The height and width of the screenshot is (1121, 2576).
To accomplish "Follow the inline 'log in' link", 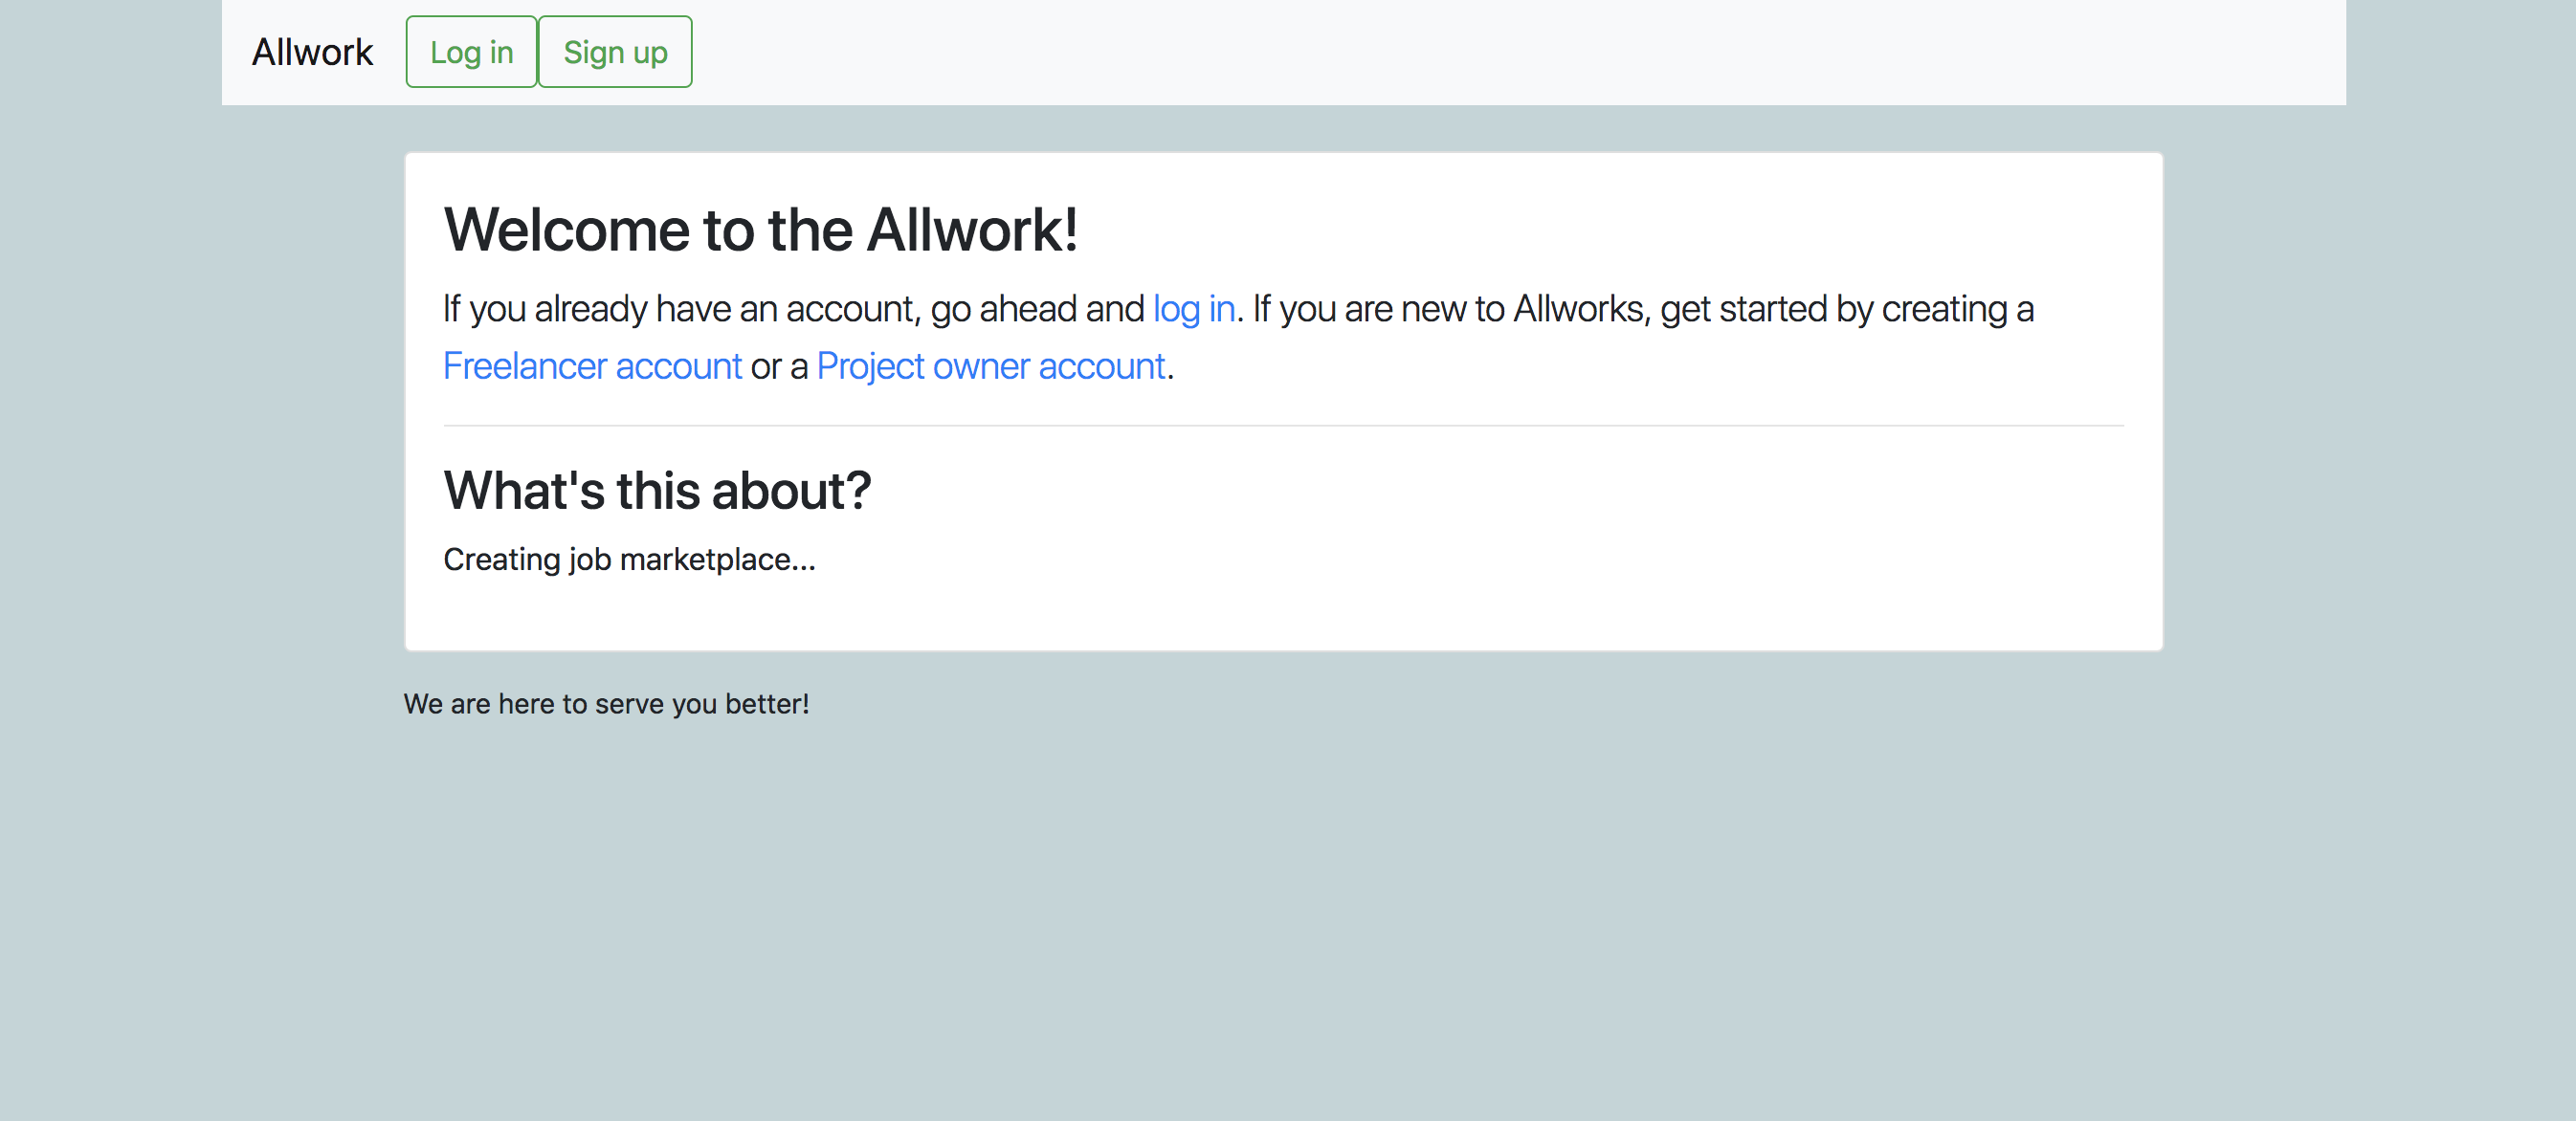I will [1193, 309].
